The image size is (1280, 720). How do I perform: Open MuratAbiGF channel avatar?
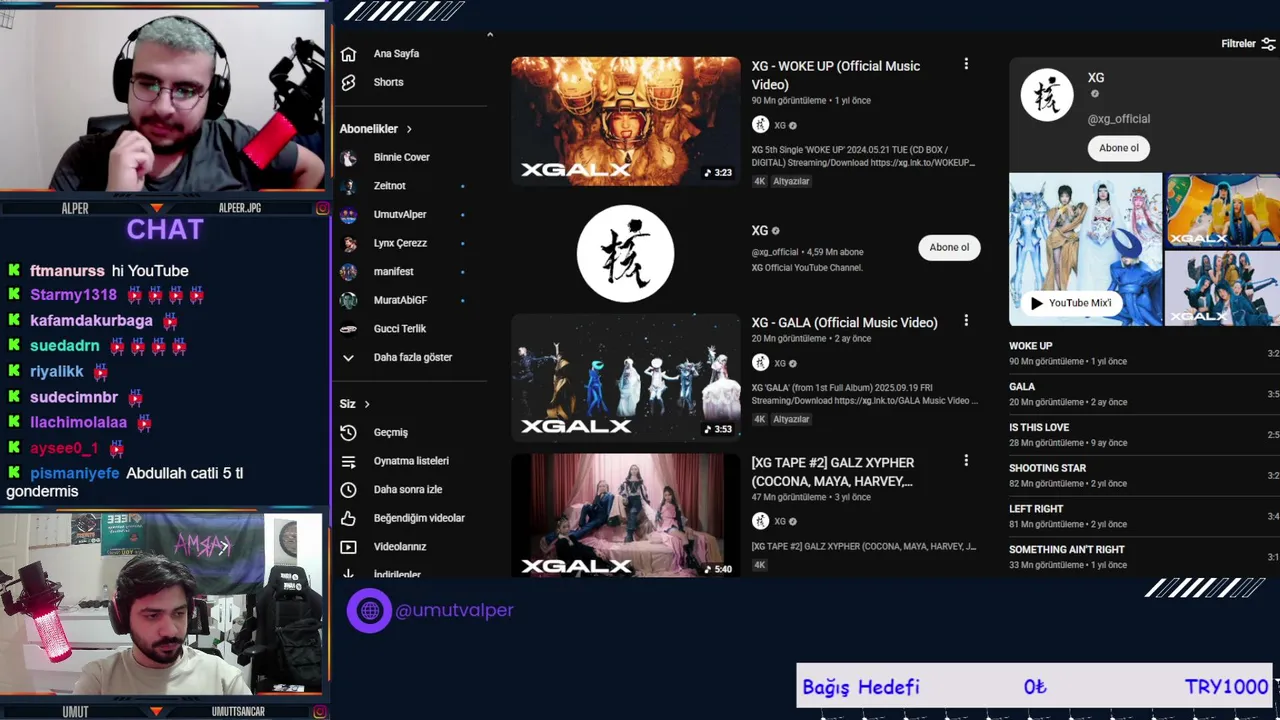click(348, 300)
